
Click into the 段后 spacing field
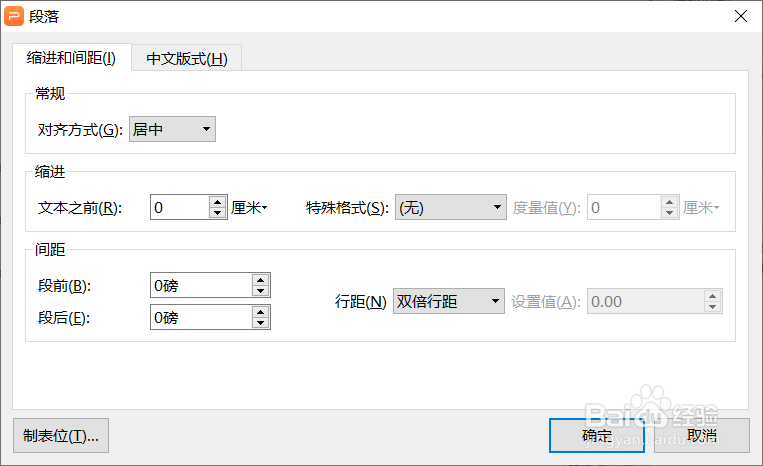pyautogui.click(x=201, y=318)
